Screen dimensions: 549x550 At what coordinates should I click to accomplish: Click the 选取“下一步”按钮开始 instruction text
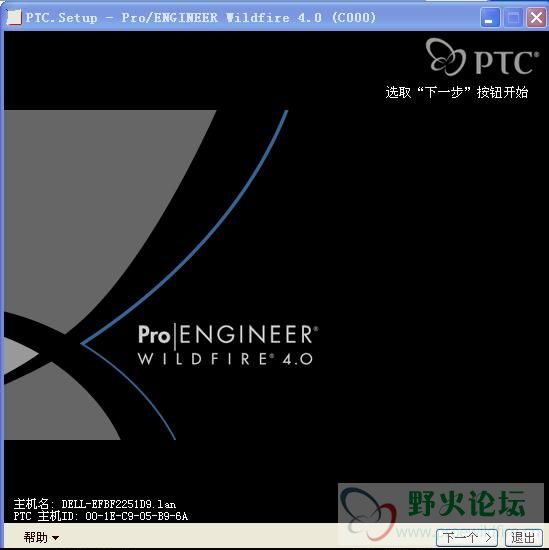pos(457,92)
